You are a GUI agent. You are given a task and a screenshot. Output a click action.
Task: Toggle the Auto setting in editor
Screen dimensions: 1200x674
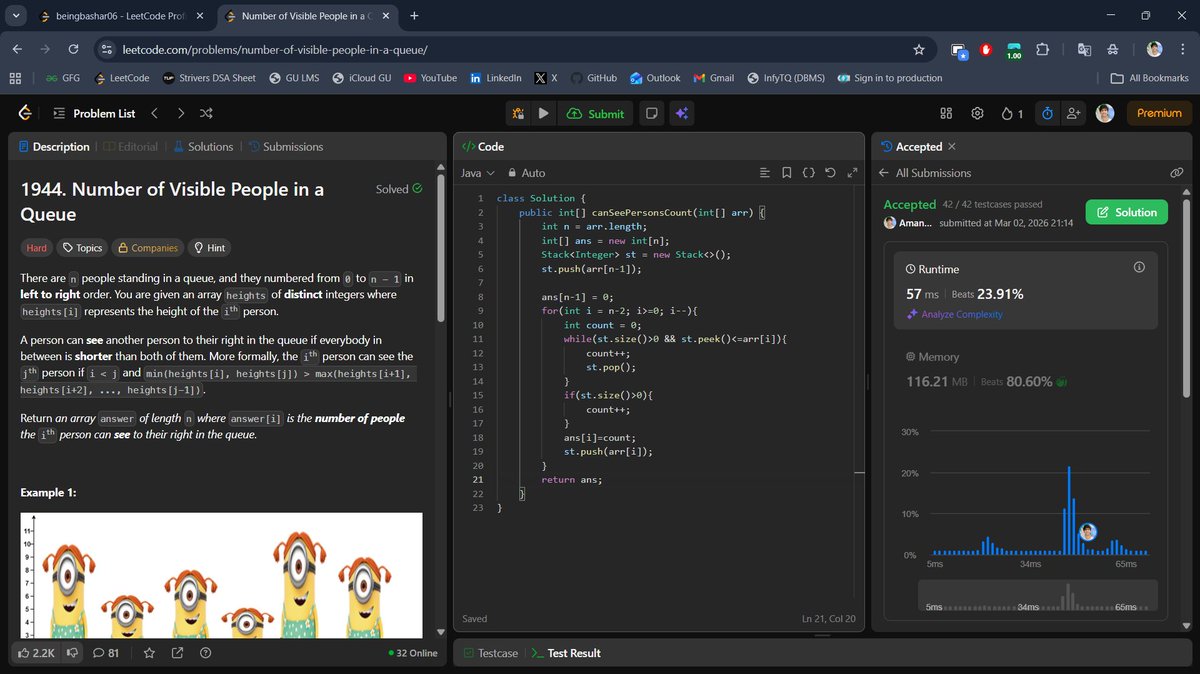pyautogui.click(x=527, y=173)
